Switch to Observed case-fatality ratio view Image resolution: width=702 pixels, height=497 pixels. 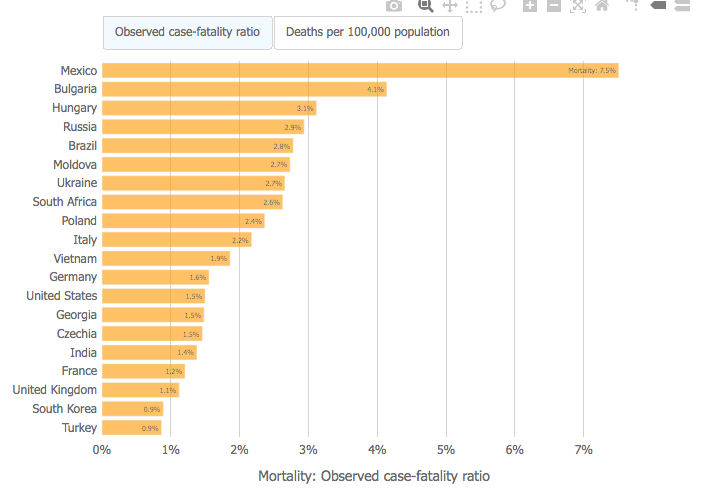click(187, 32)
